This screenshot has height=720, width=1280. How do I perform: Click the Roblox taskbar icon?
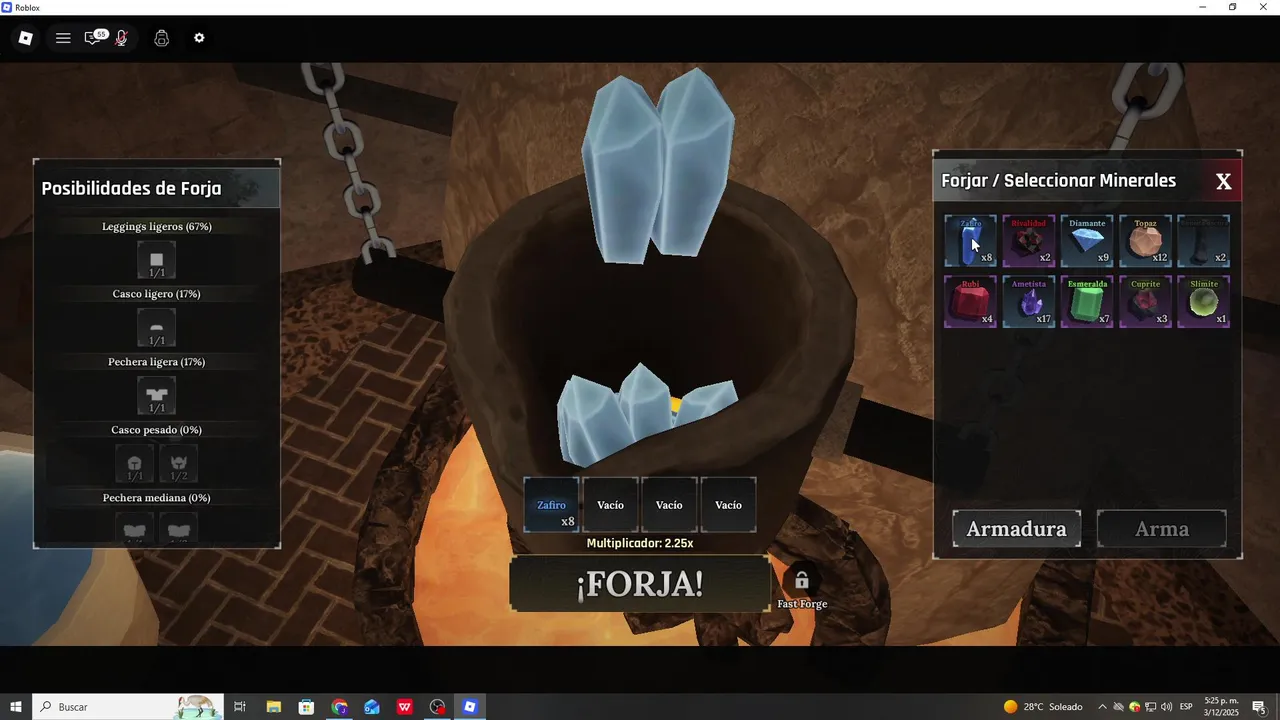470,707
